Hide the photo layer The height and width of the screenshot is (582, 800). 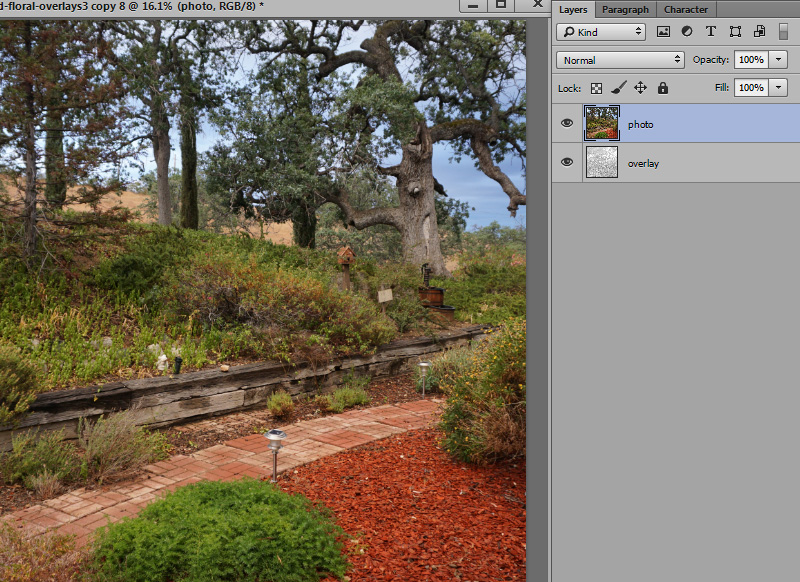click(567, 123)
